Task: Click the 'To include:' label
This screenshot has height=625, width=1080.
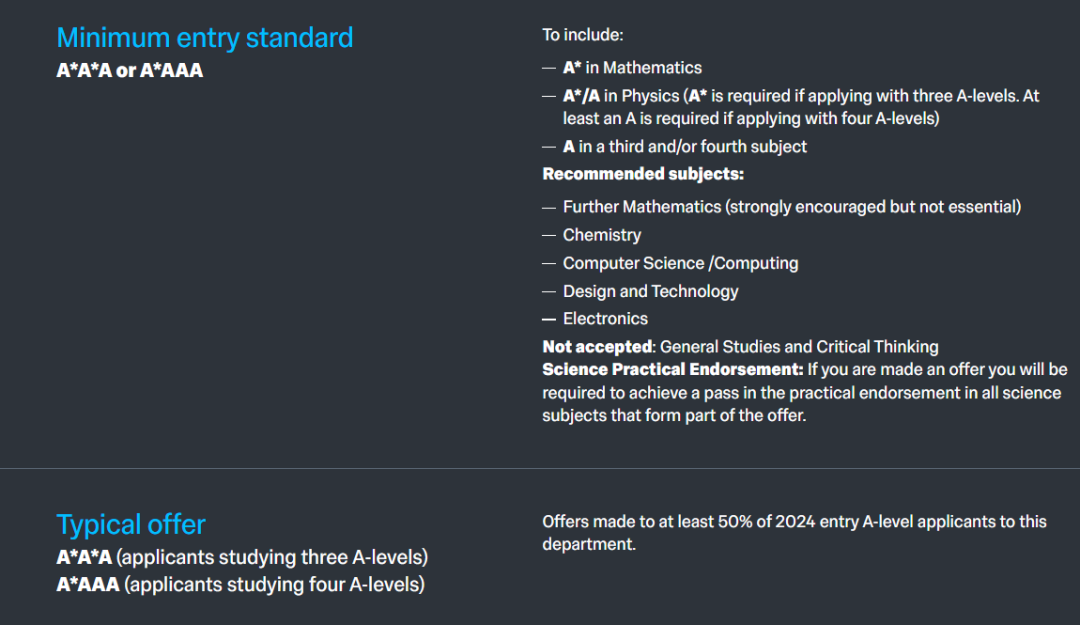Action: [583, 34]
